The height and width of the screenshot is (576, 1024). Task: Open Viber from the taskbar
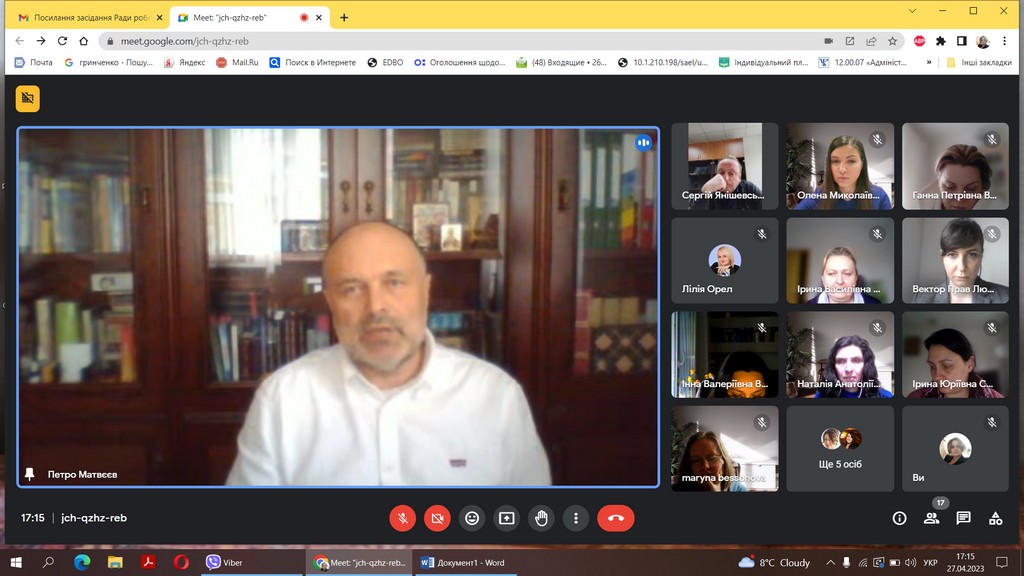224,563
